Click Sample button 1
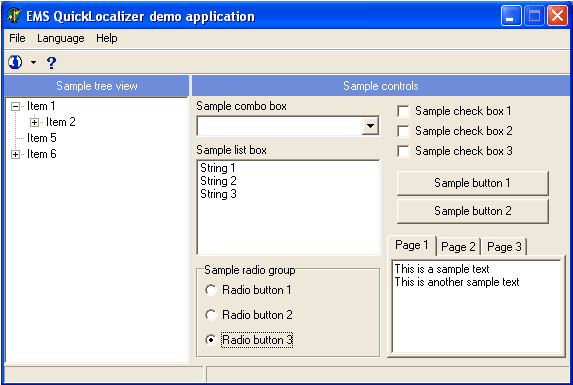Image resolution: width=573 pixels, height=385 pixels. click(x=473, y=183)
